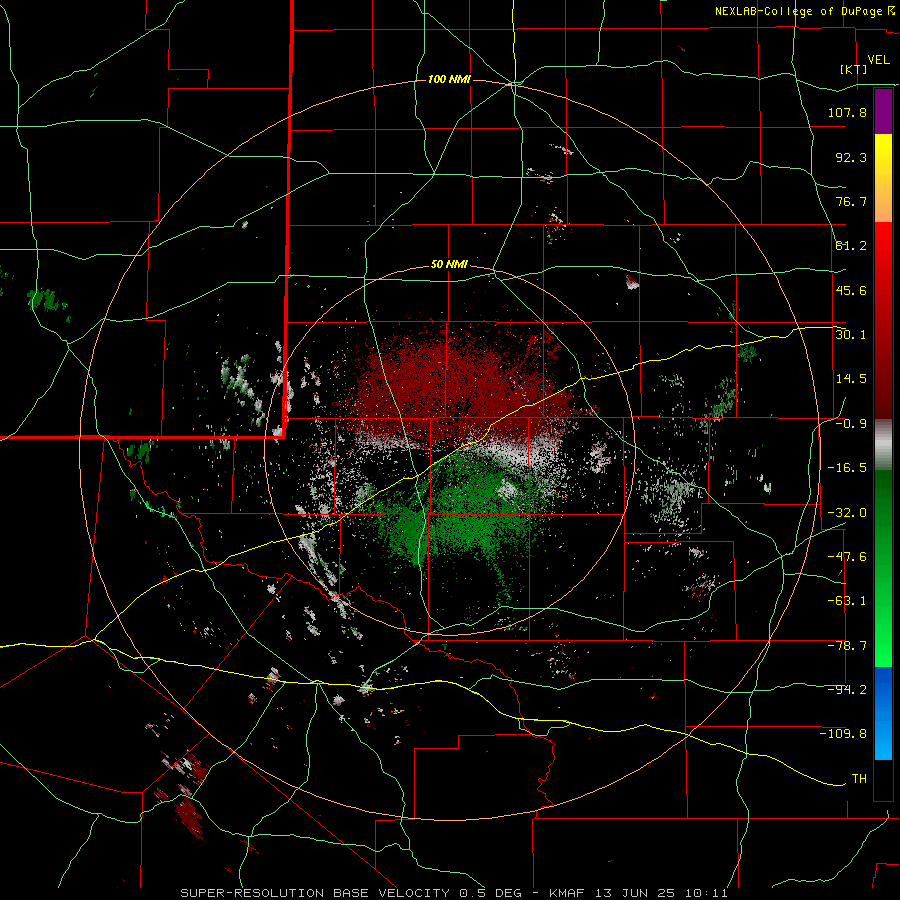Click the TH threshold label

click(859, 779)
